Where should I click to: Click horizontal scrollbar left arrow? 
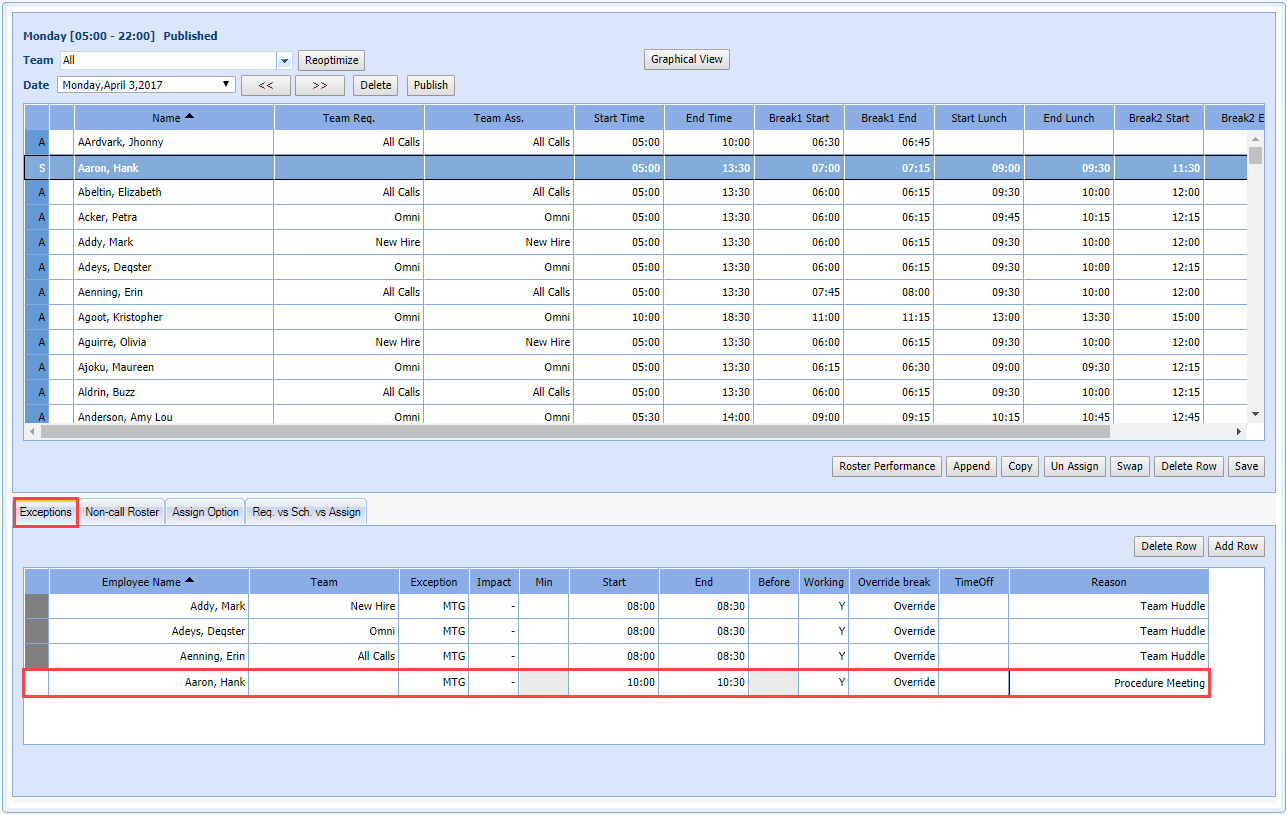(x=32, y=432)
